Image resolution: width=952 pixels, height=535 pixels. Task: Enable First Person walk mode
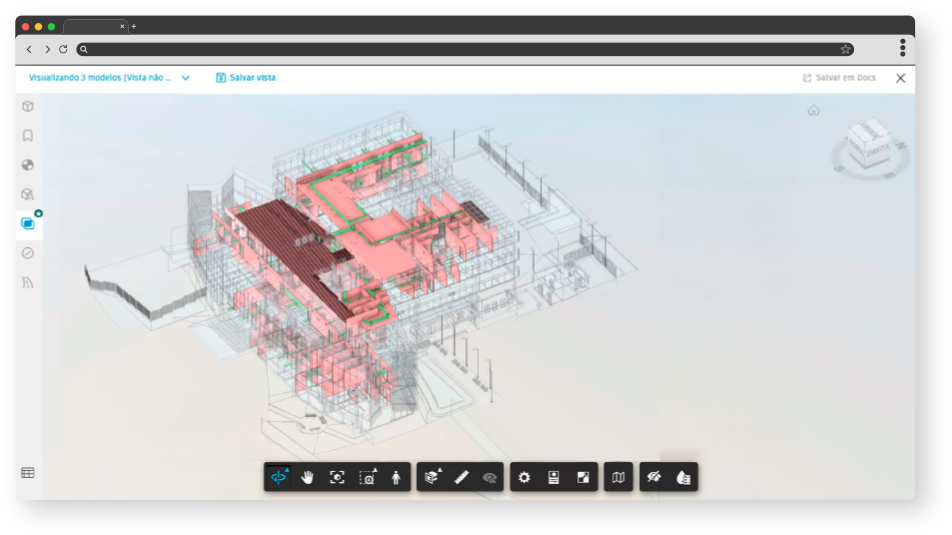(396, 477)
